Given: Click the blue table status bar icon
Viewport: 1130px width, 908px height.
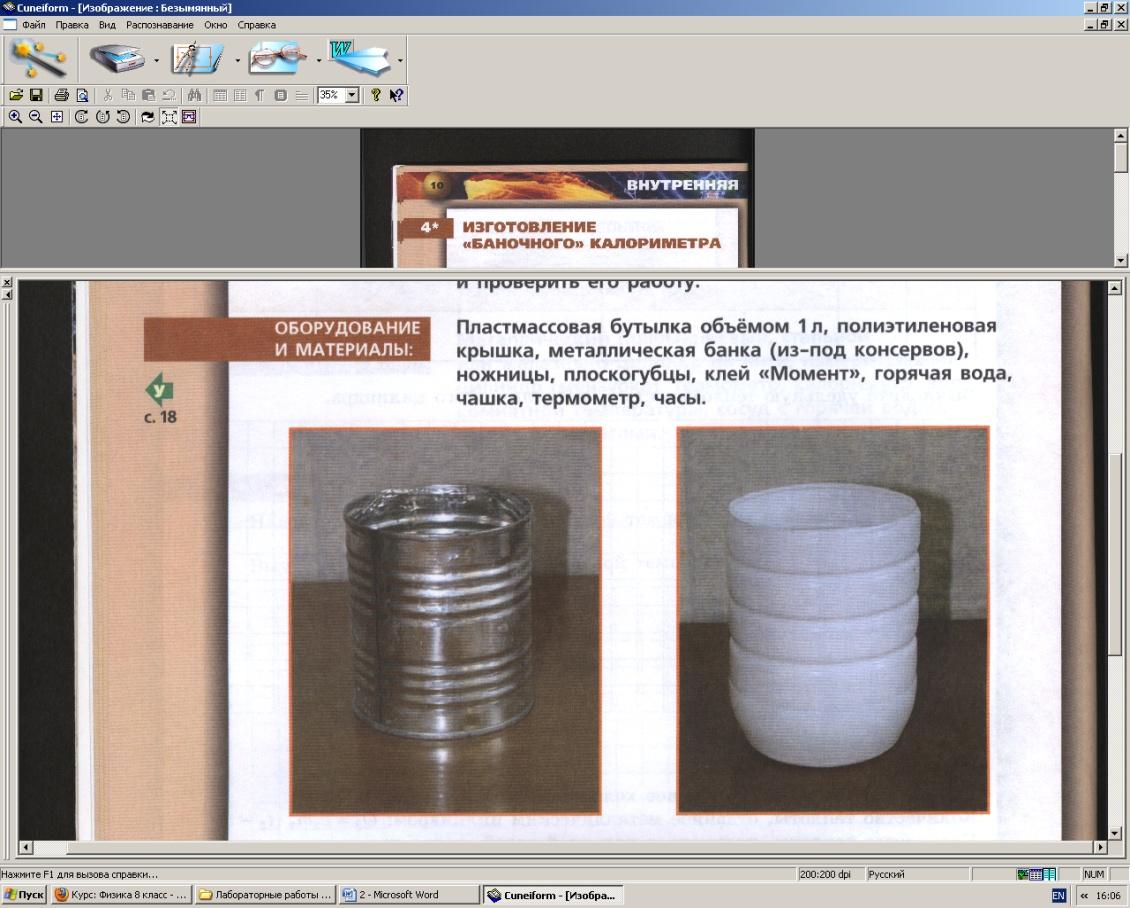Looking at the screenshot, I should pyautogui.click(x=1036, y=874).
